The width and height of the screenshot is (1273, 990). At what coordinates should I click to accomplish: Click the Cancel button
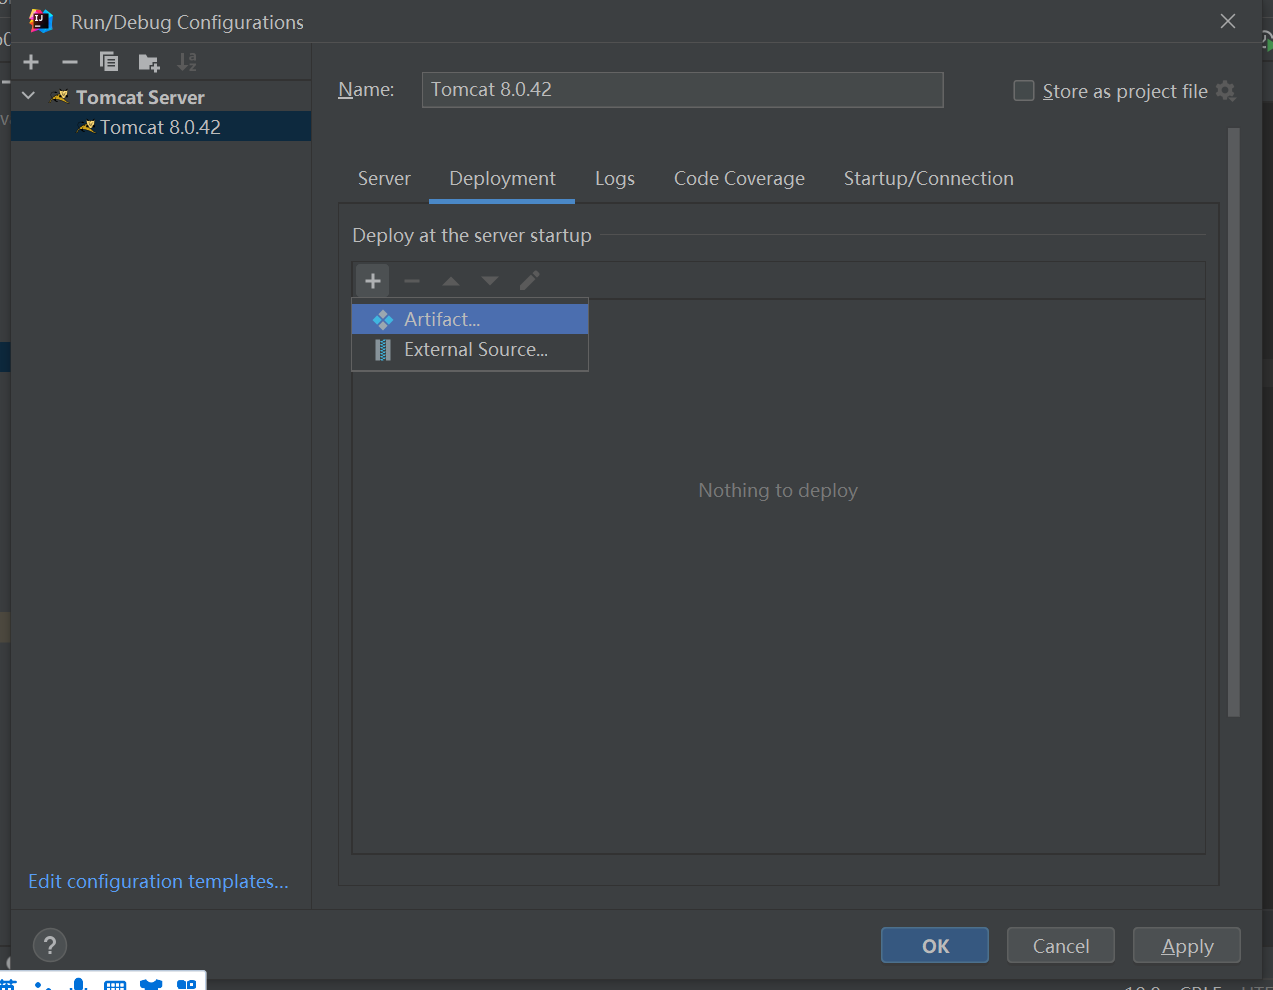click(x=1061, y=946)
